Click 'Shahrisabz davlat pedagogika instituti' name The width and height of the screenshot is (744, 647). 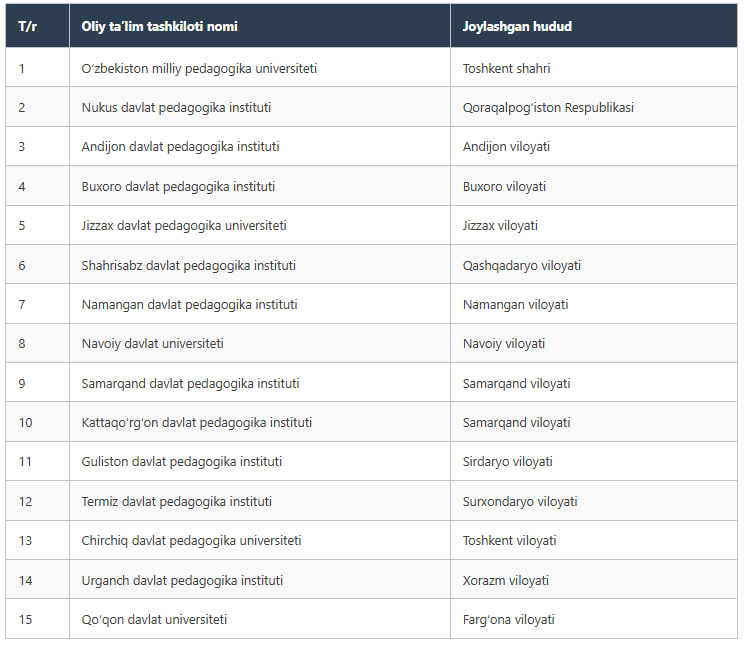[x=189, y=265]
